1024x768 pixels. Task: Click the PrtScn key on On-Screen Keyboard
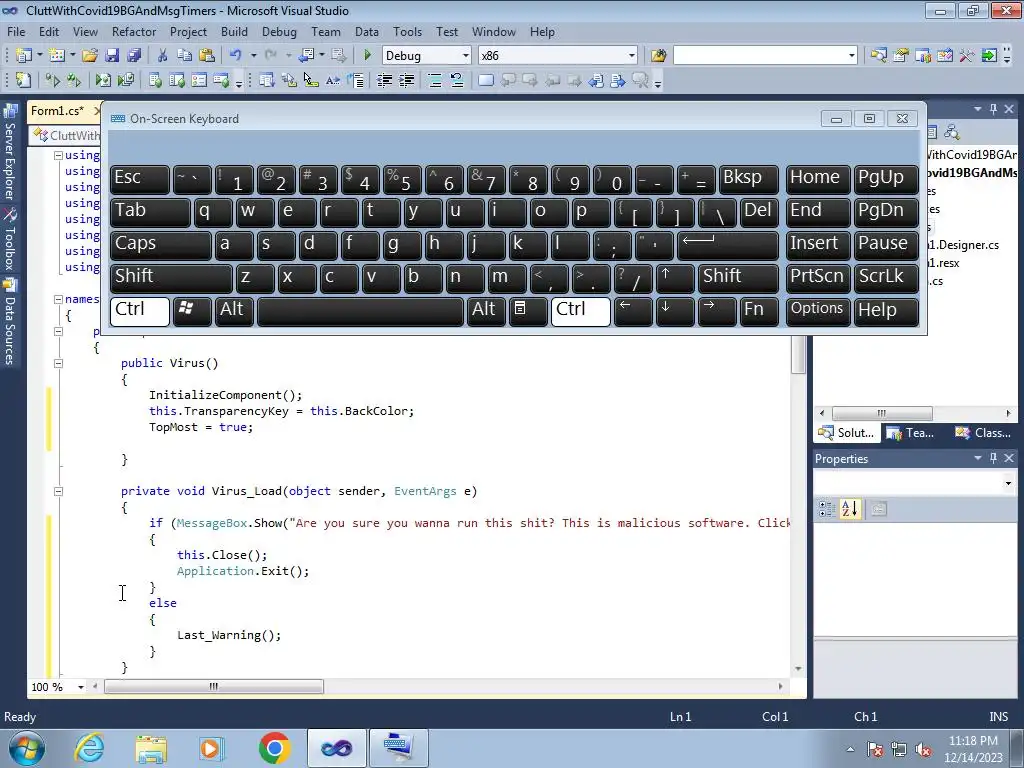817,277
